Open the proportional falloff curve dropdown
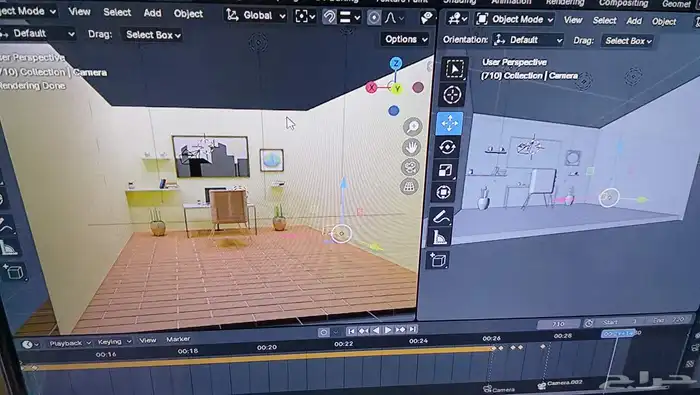700x395 pixels. 395,18
